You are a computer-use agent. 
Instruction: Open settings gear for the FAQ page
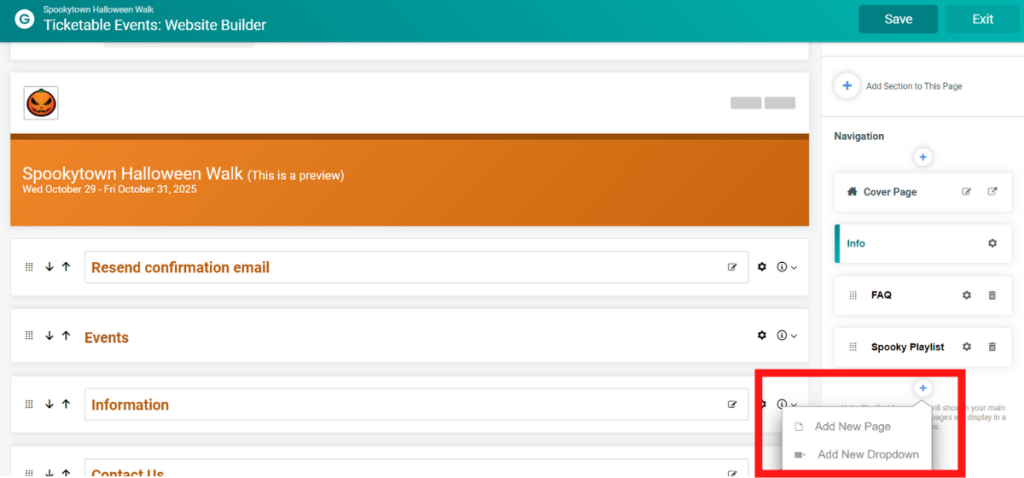[967, 295]
